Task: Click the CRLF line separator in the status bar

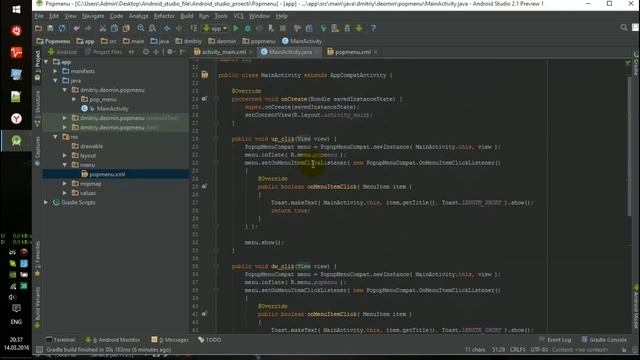Action: tap(517, 349)
